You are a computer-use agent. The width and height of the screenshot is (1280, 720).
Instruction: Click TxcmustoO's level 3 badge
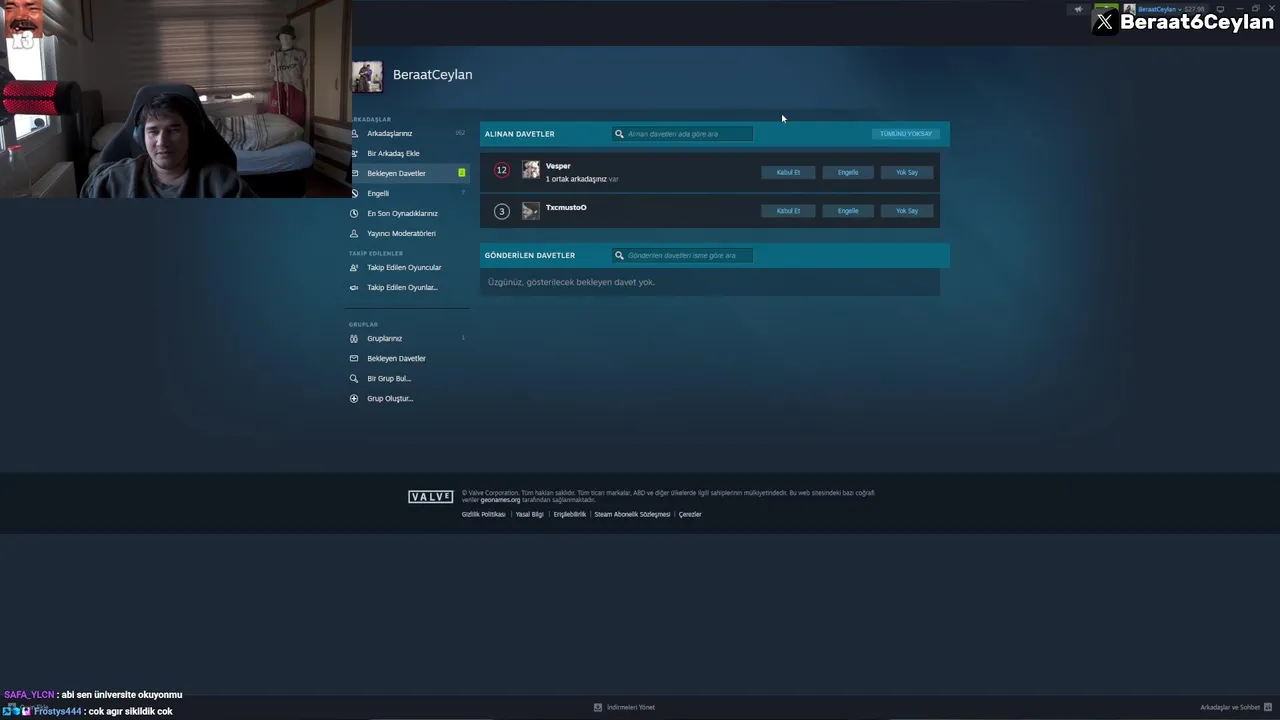click(502, 211)
